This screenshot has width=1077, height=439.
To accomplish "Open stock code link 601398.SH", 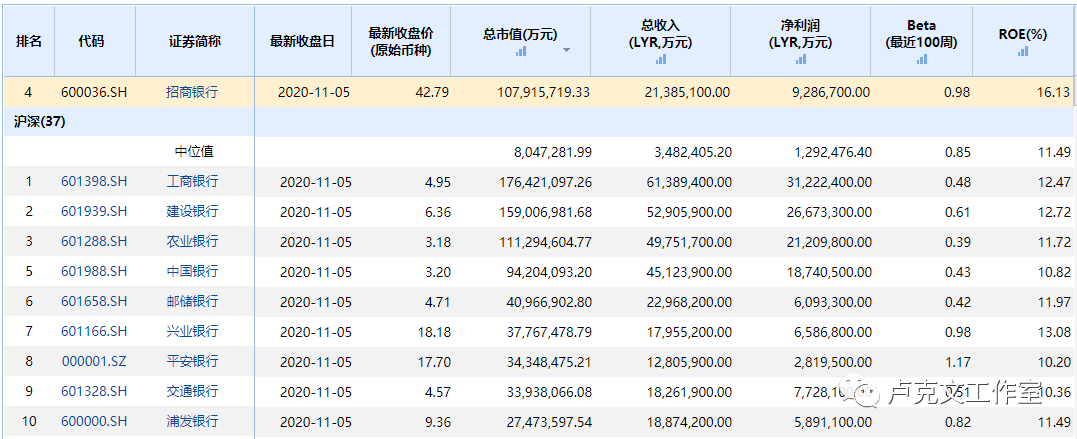I will point(94,181).
